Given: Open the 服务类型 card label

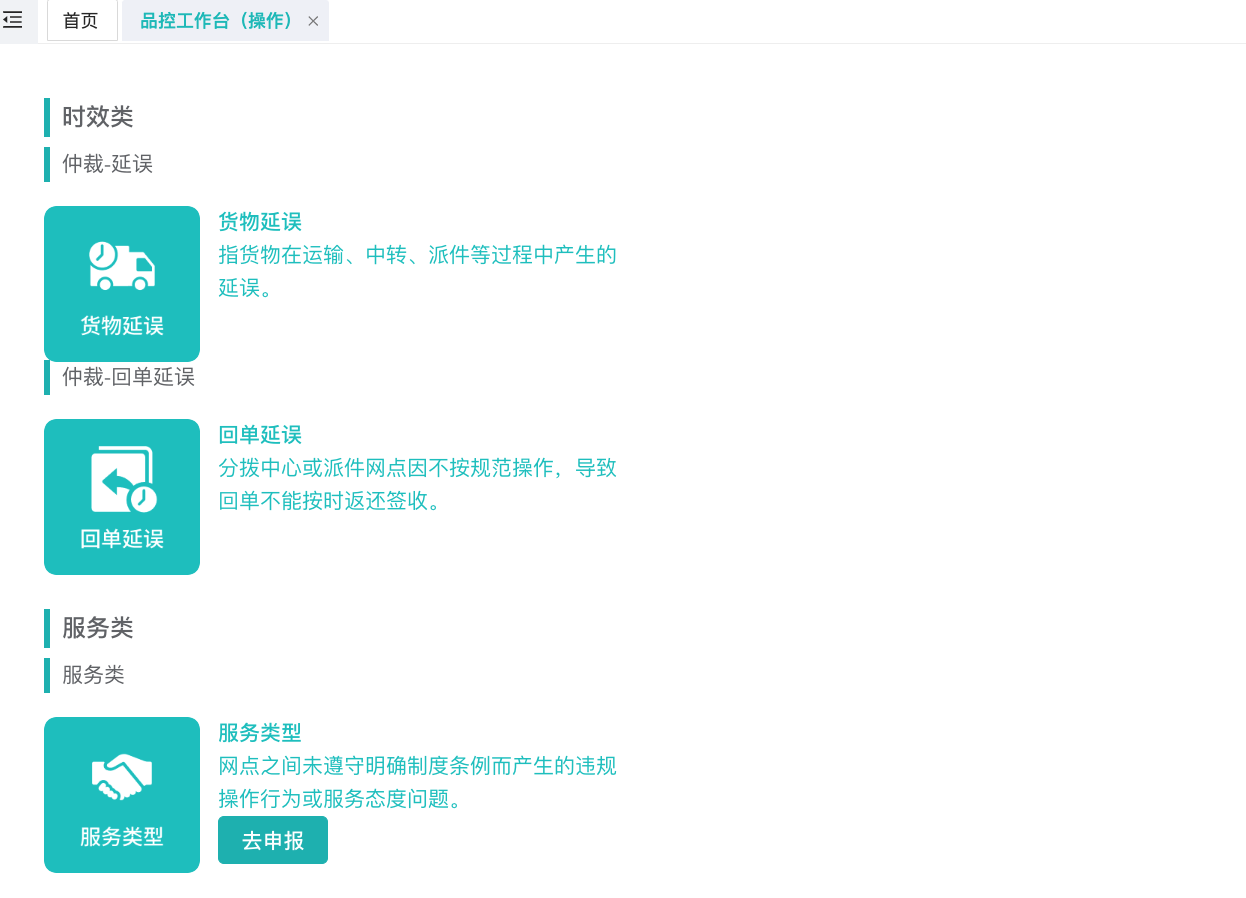Looking at the screenshot, I should [x=122, y=837].
